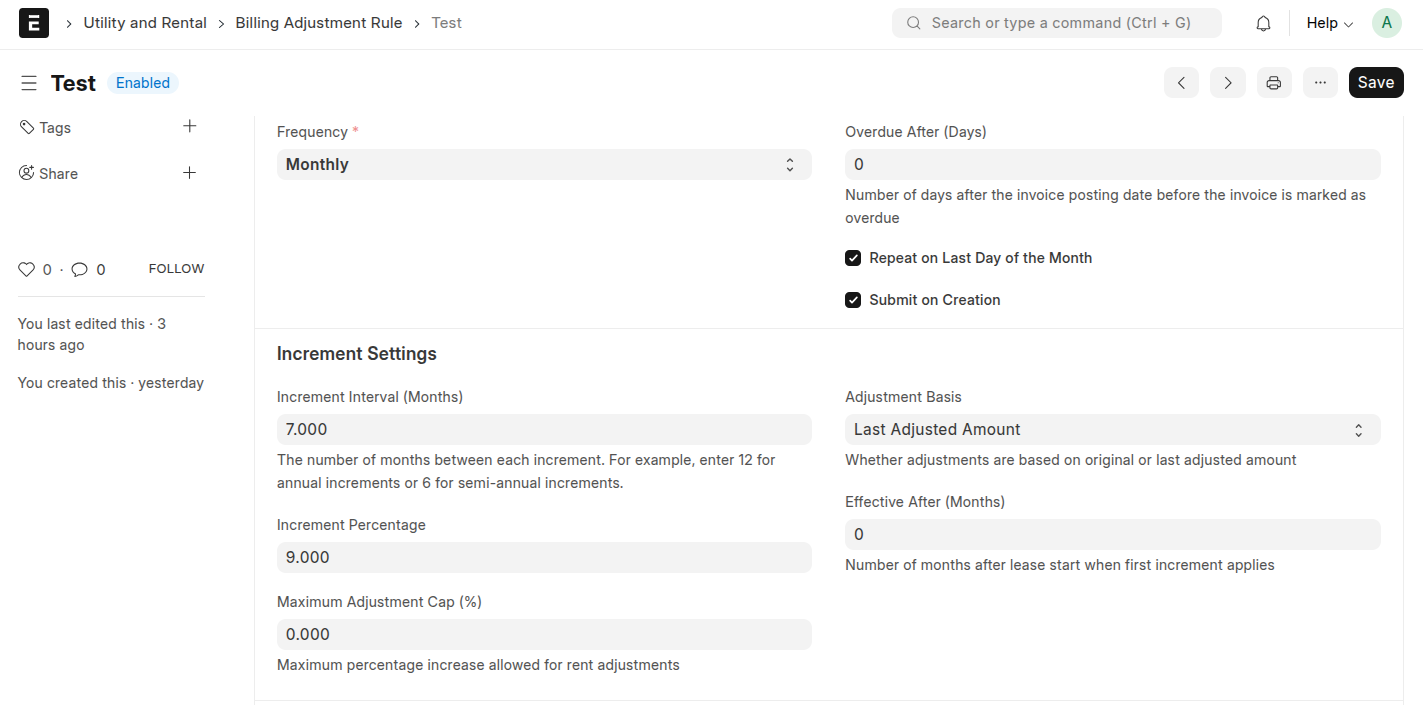1423x705 pixels.
Task: Open the ERPNext home logo
Action: [x=34, y=23]
